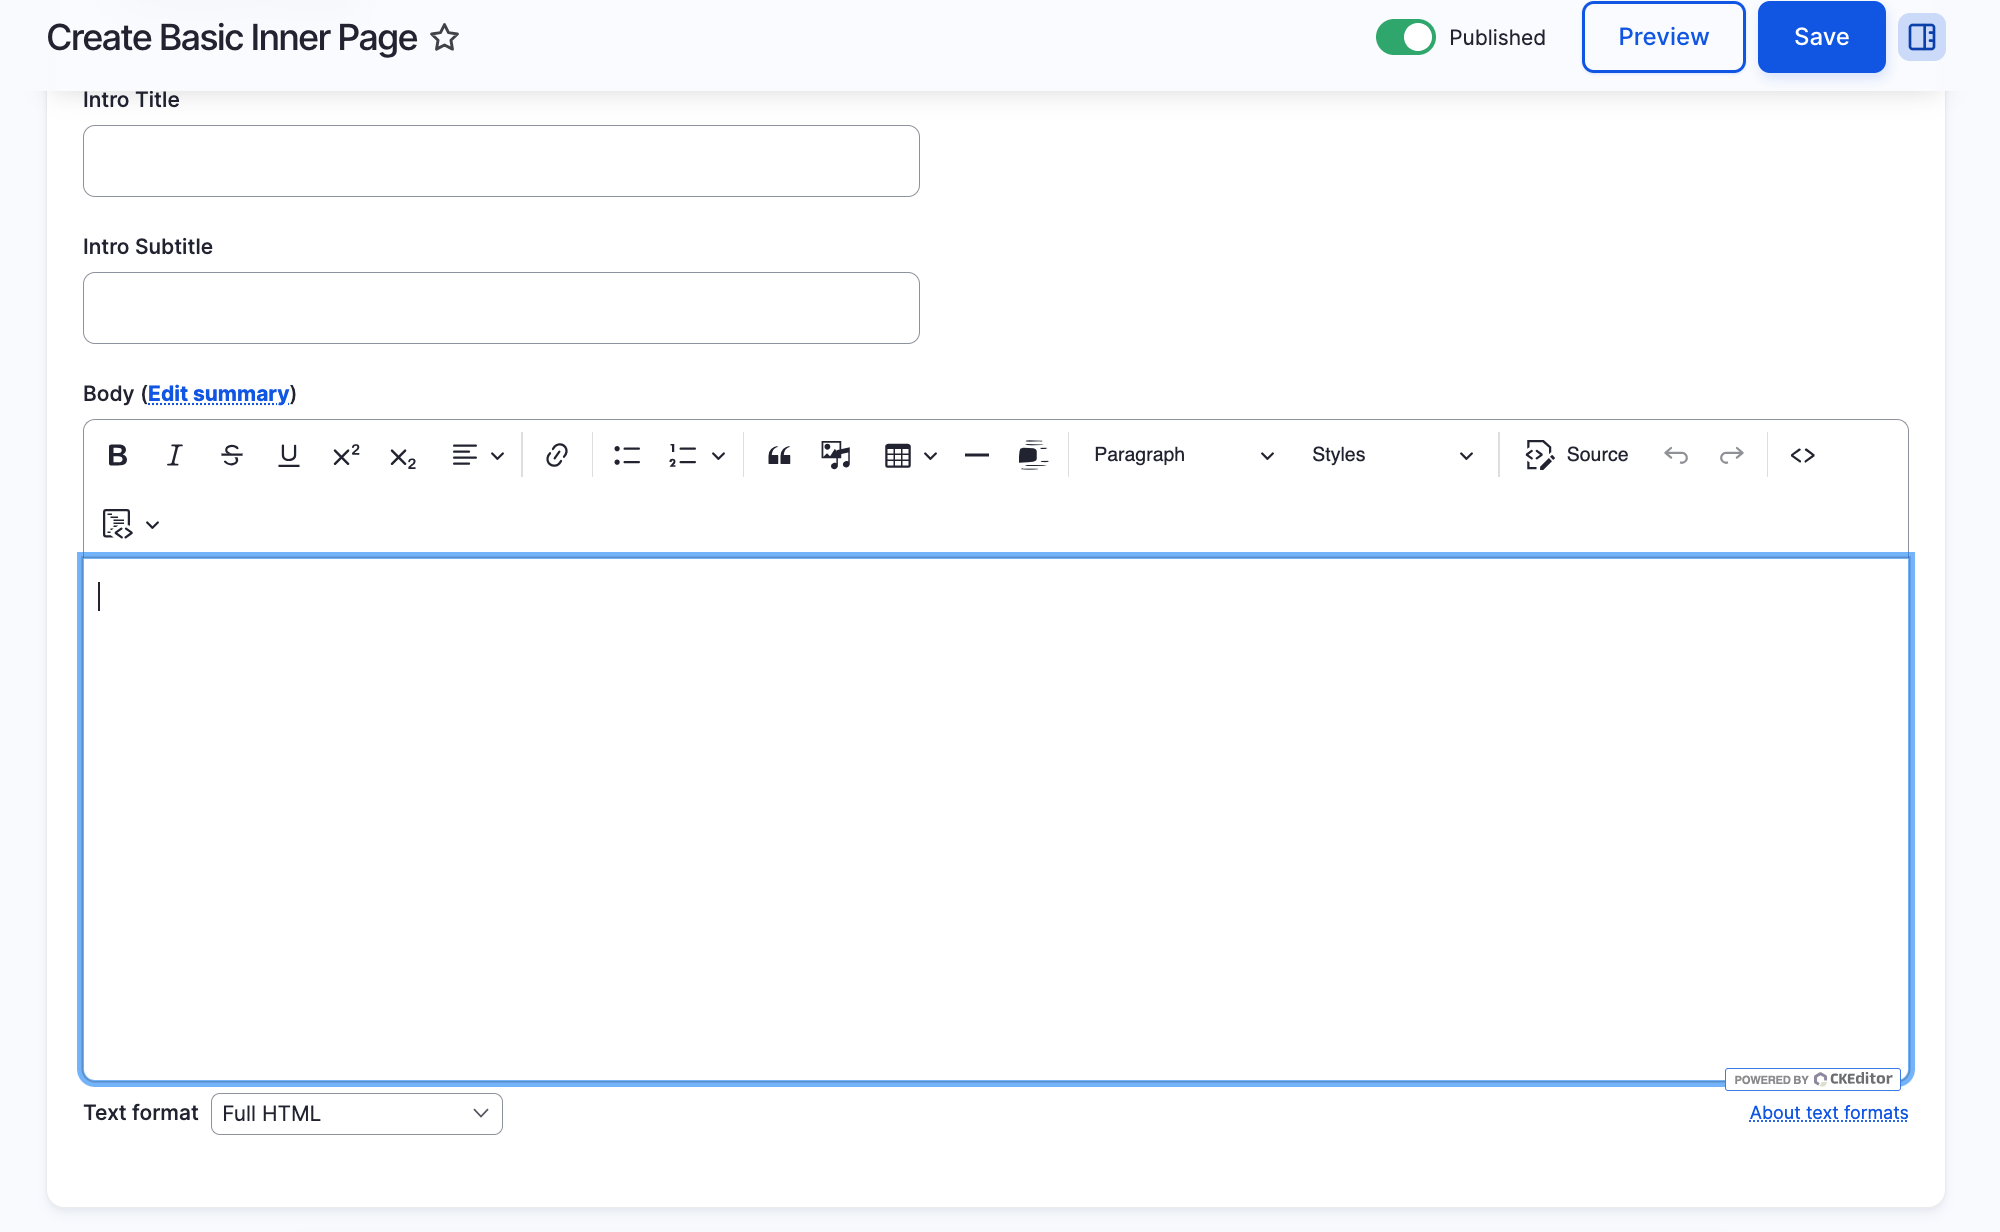Apply strikethrough formatting
This screenshot has height=1232, width=2000.
coord(231,455)
